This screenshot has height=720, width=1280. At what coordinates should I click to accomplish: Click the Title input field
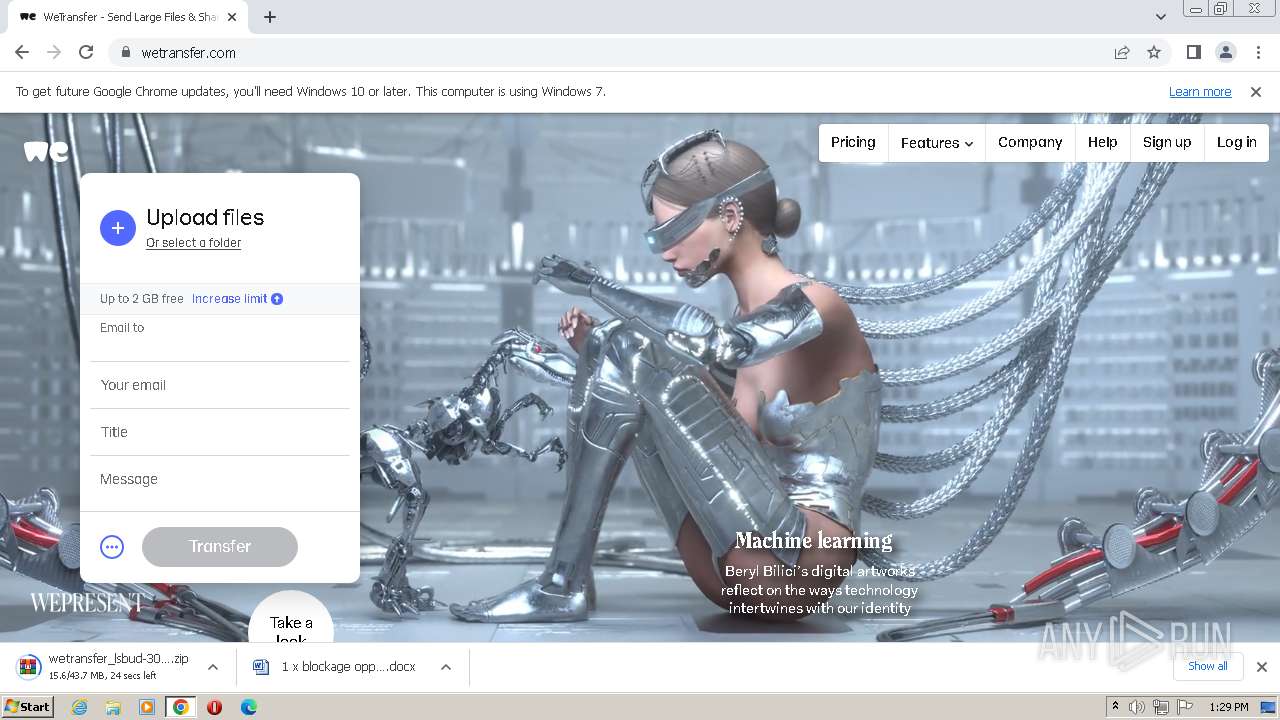click(220, 432)
